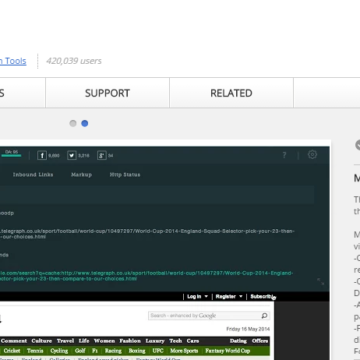Viewport: 360px width, 360px height.
Task: Select Tennis in sports subnav
Action: pyautogui.click(x=35, y=351)
